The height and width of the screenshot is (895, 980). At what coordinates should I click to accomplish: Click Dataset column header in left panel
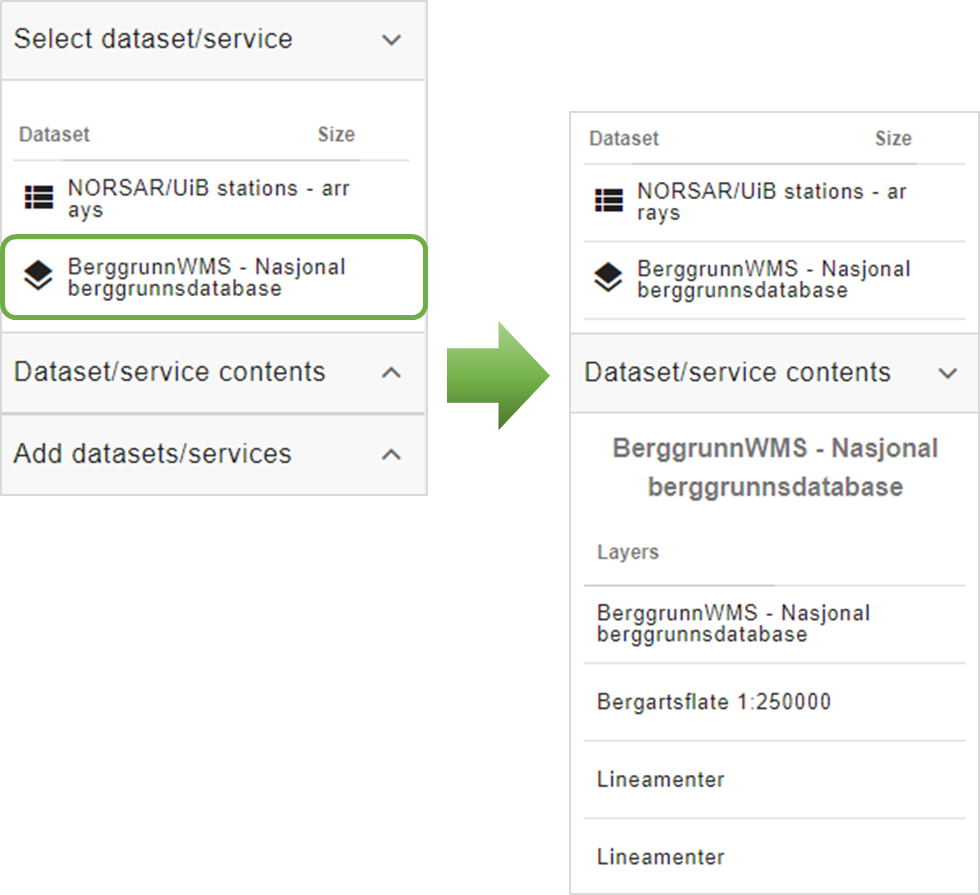[54, 134]
